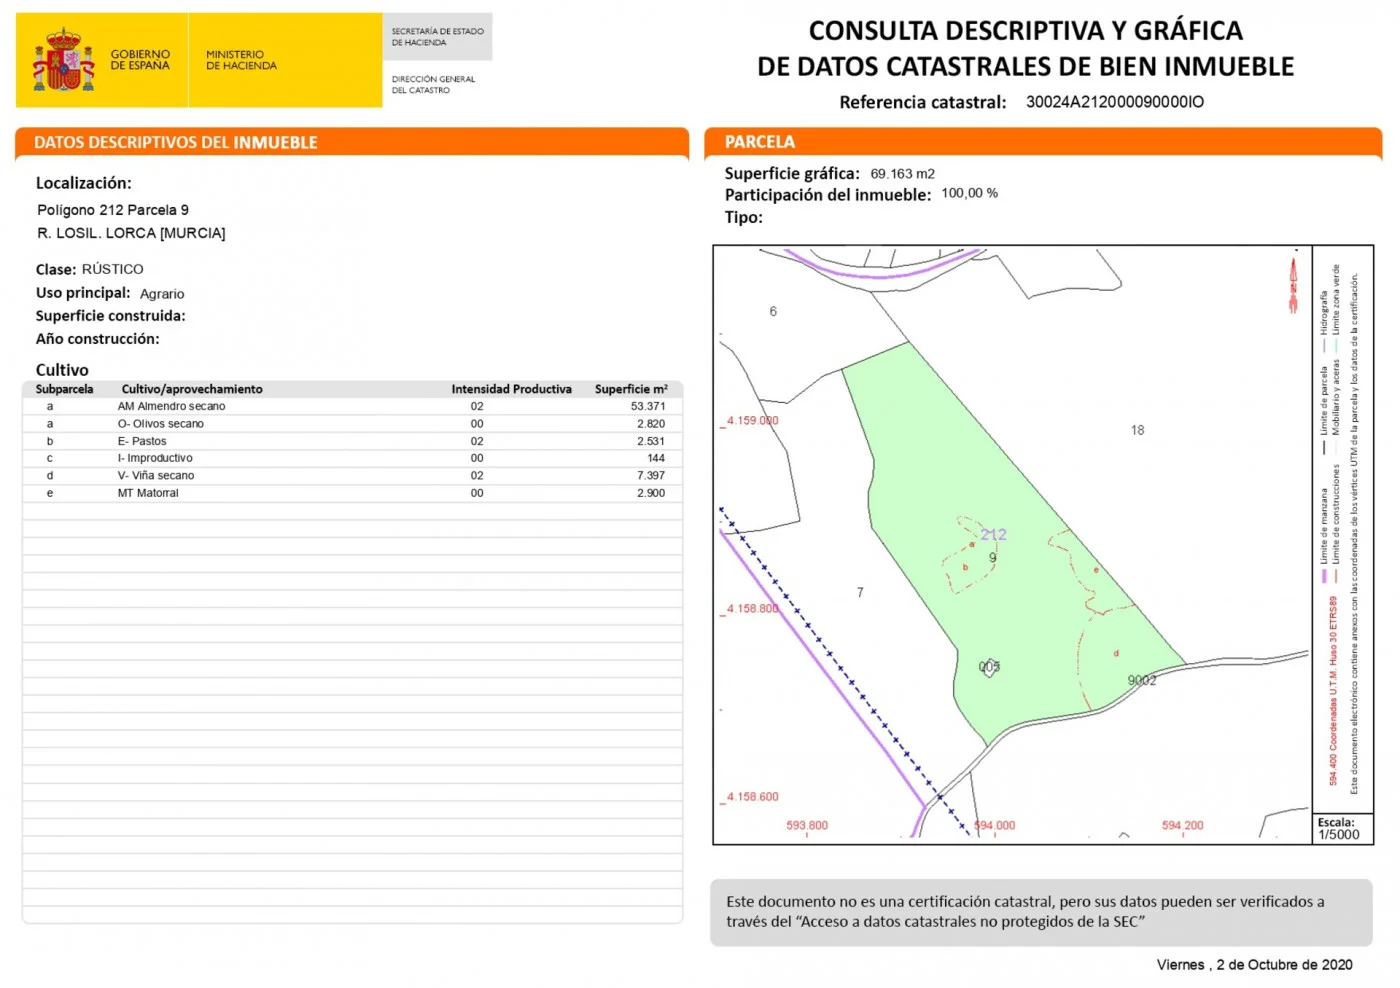Click the Superficie m² column header
The width and height of the screenshot is (1400, 988).
point(631,389)
